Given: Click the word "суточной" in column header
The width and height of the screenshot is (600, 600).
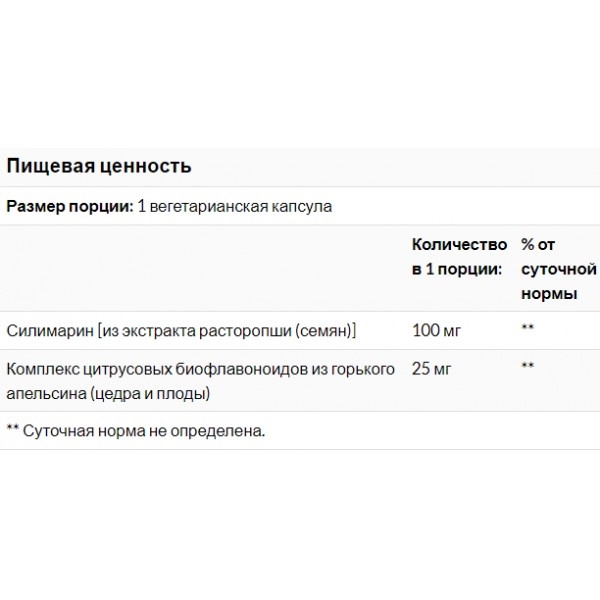Looking at the screenshot, I should [559, 269].
